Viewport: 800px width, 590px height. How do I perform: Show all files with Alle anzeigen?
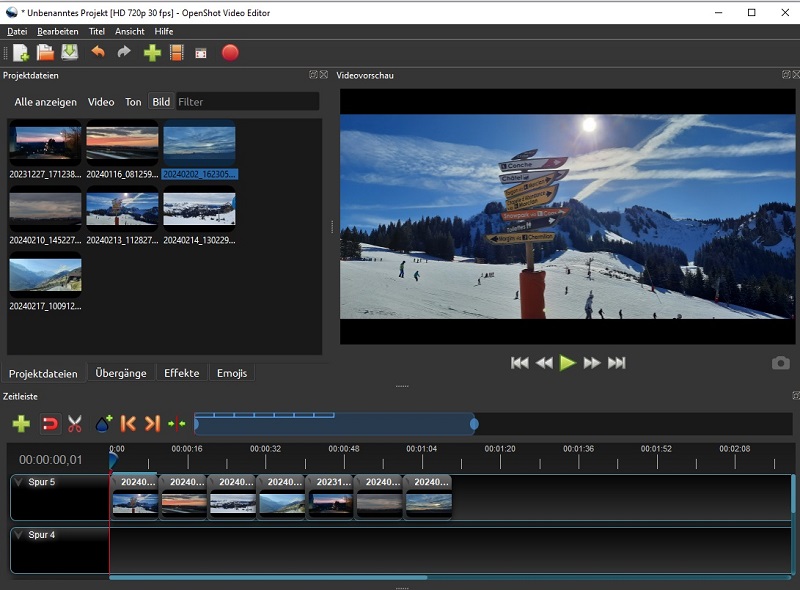pos(45,102)
